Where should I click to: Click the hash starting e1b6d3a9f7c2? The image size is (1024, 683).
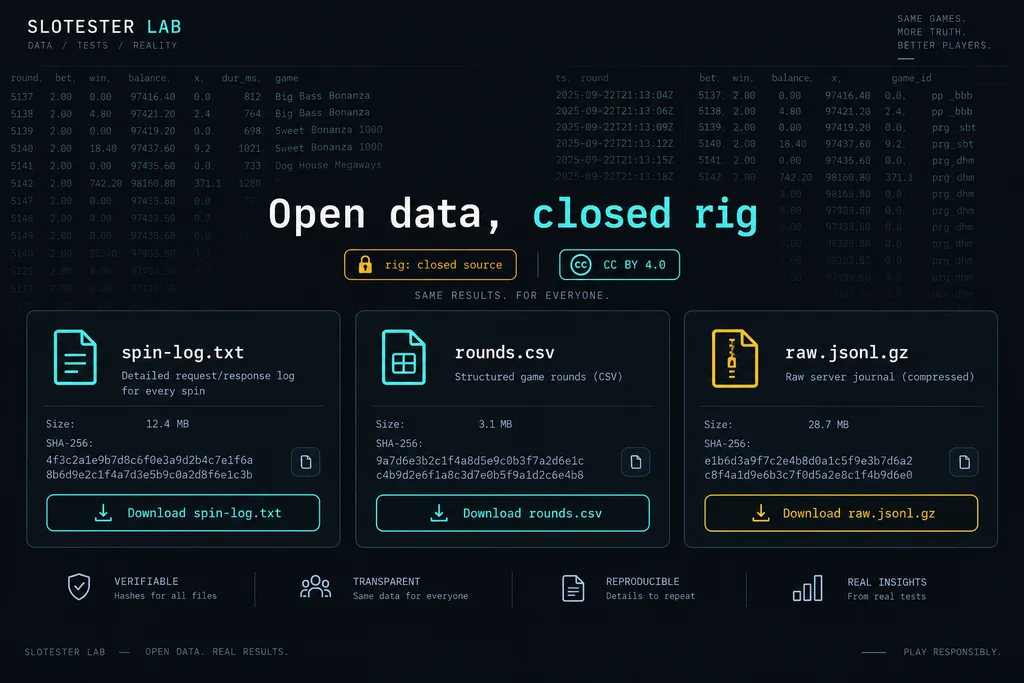[808, 468]
